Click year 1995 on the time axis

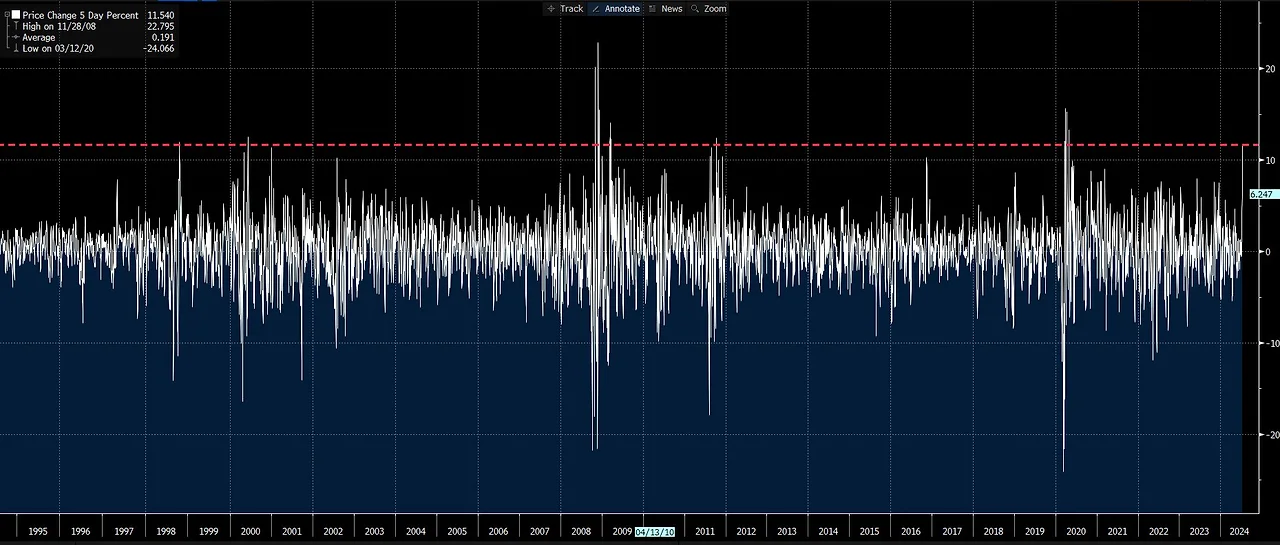point(39,532)
